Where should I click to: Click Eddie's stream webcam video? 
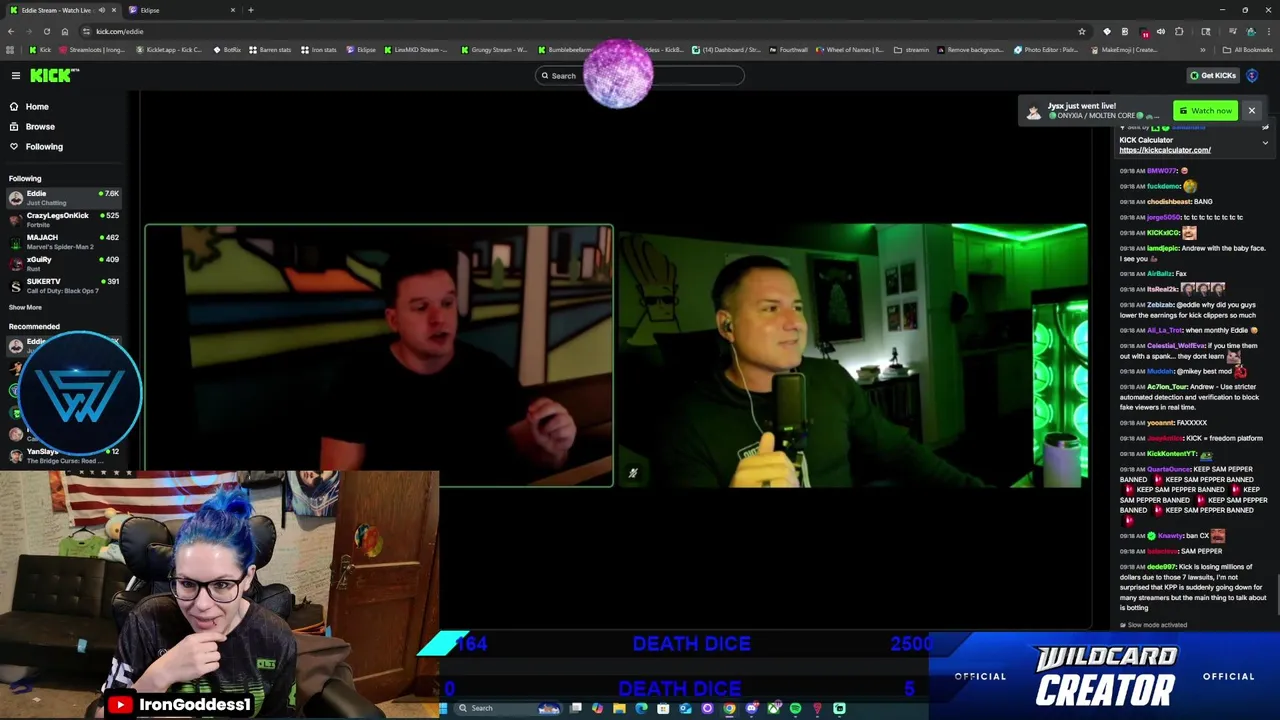click(852, 355)
